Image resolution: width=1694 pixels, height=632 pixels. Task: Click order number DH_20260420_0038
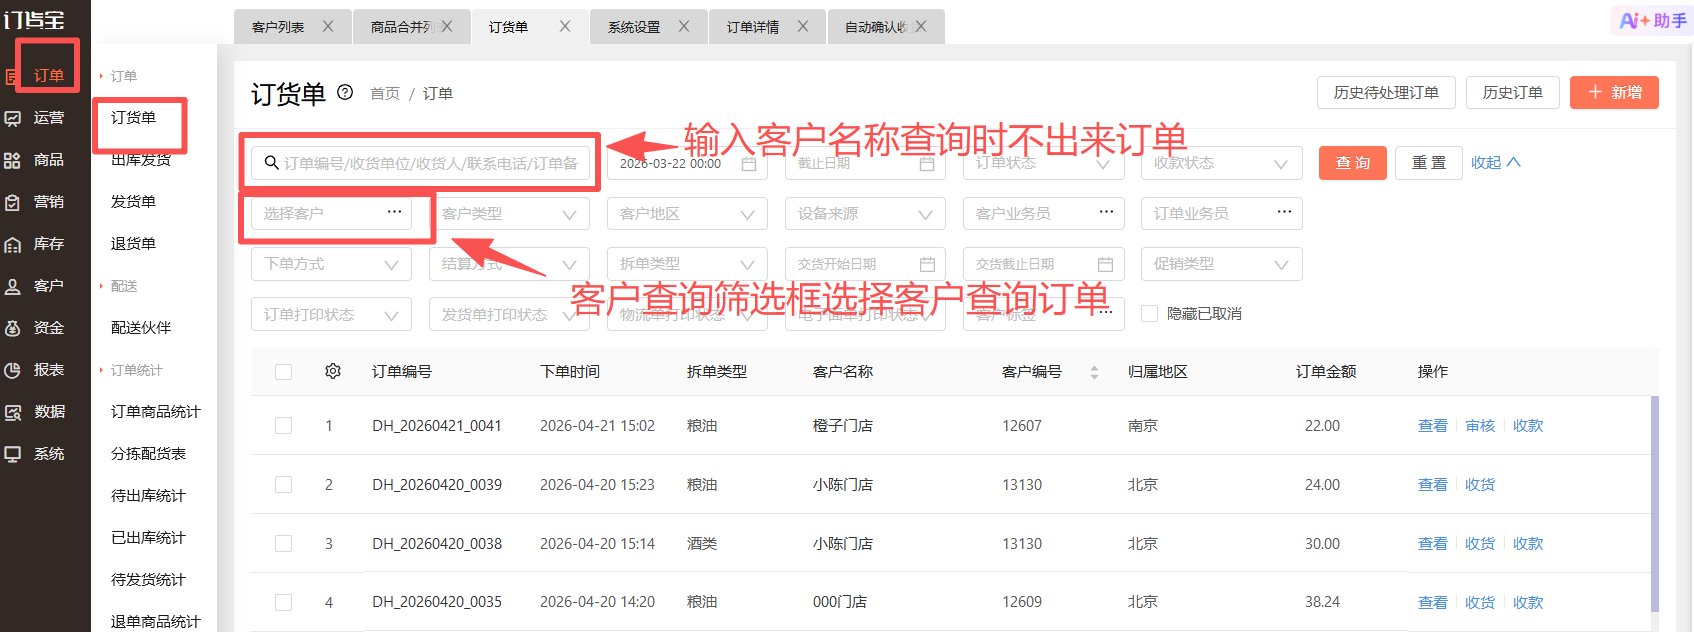[437, 544]
